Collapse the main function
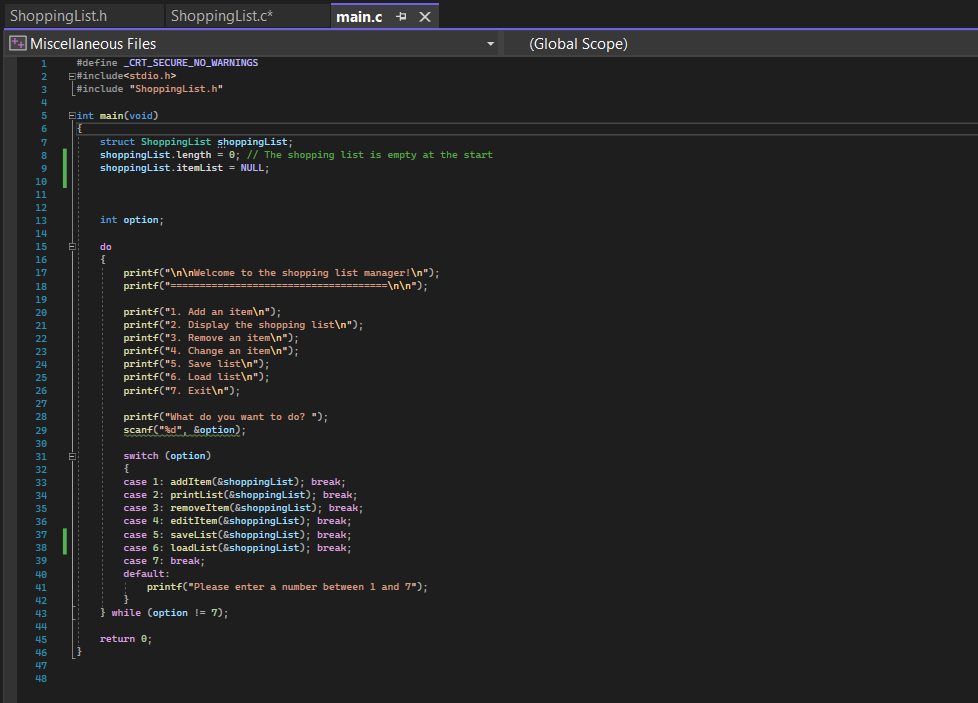 tap(72, 116)
